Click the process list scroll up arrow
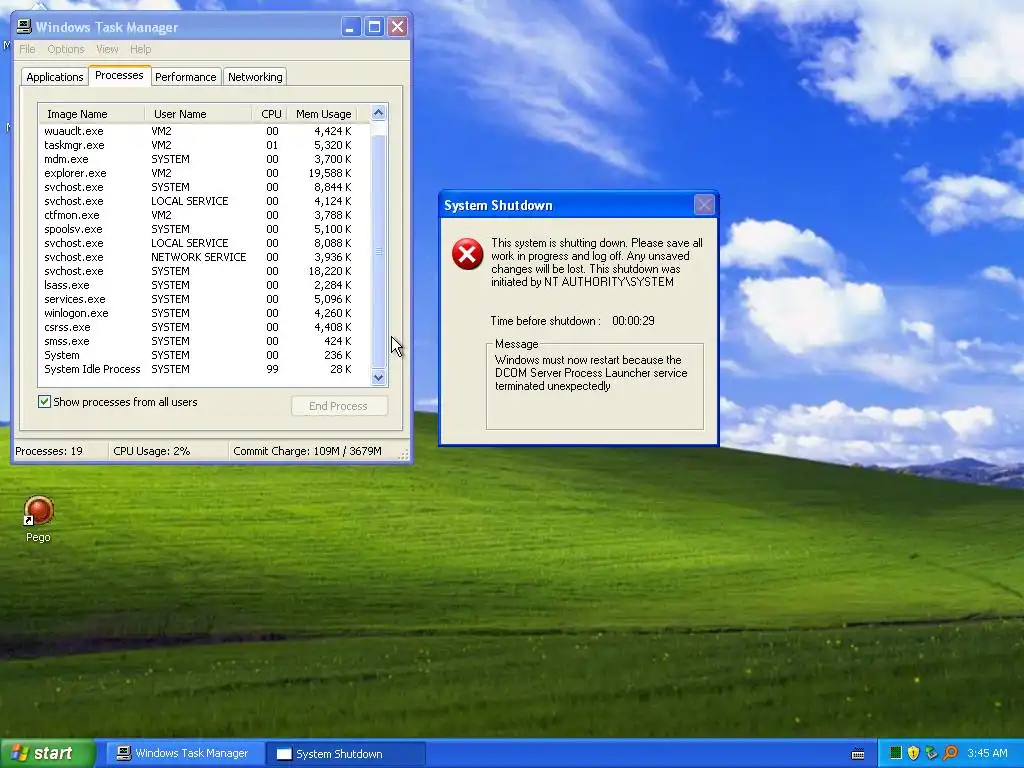This screenshot has height=768, width=1024. [379, 112]
